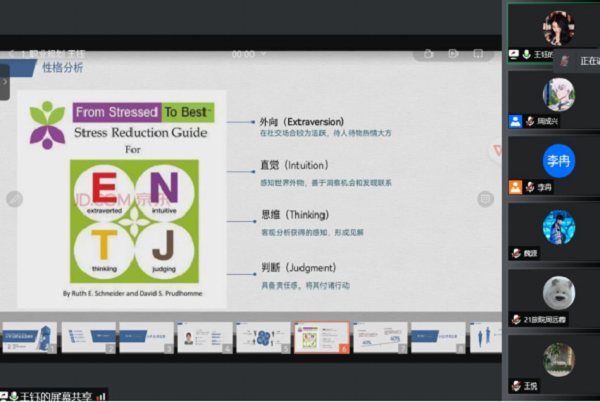600x402 pixels.
Task: Select slide thumbnail number 4 with portrait
Action: coord(205,337)
